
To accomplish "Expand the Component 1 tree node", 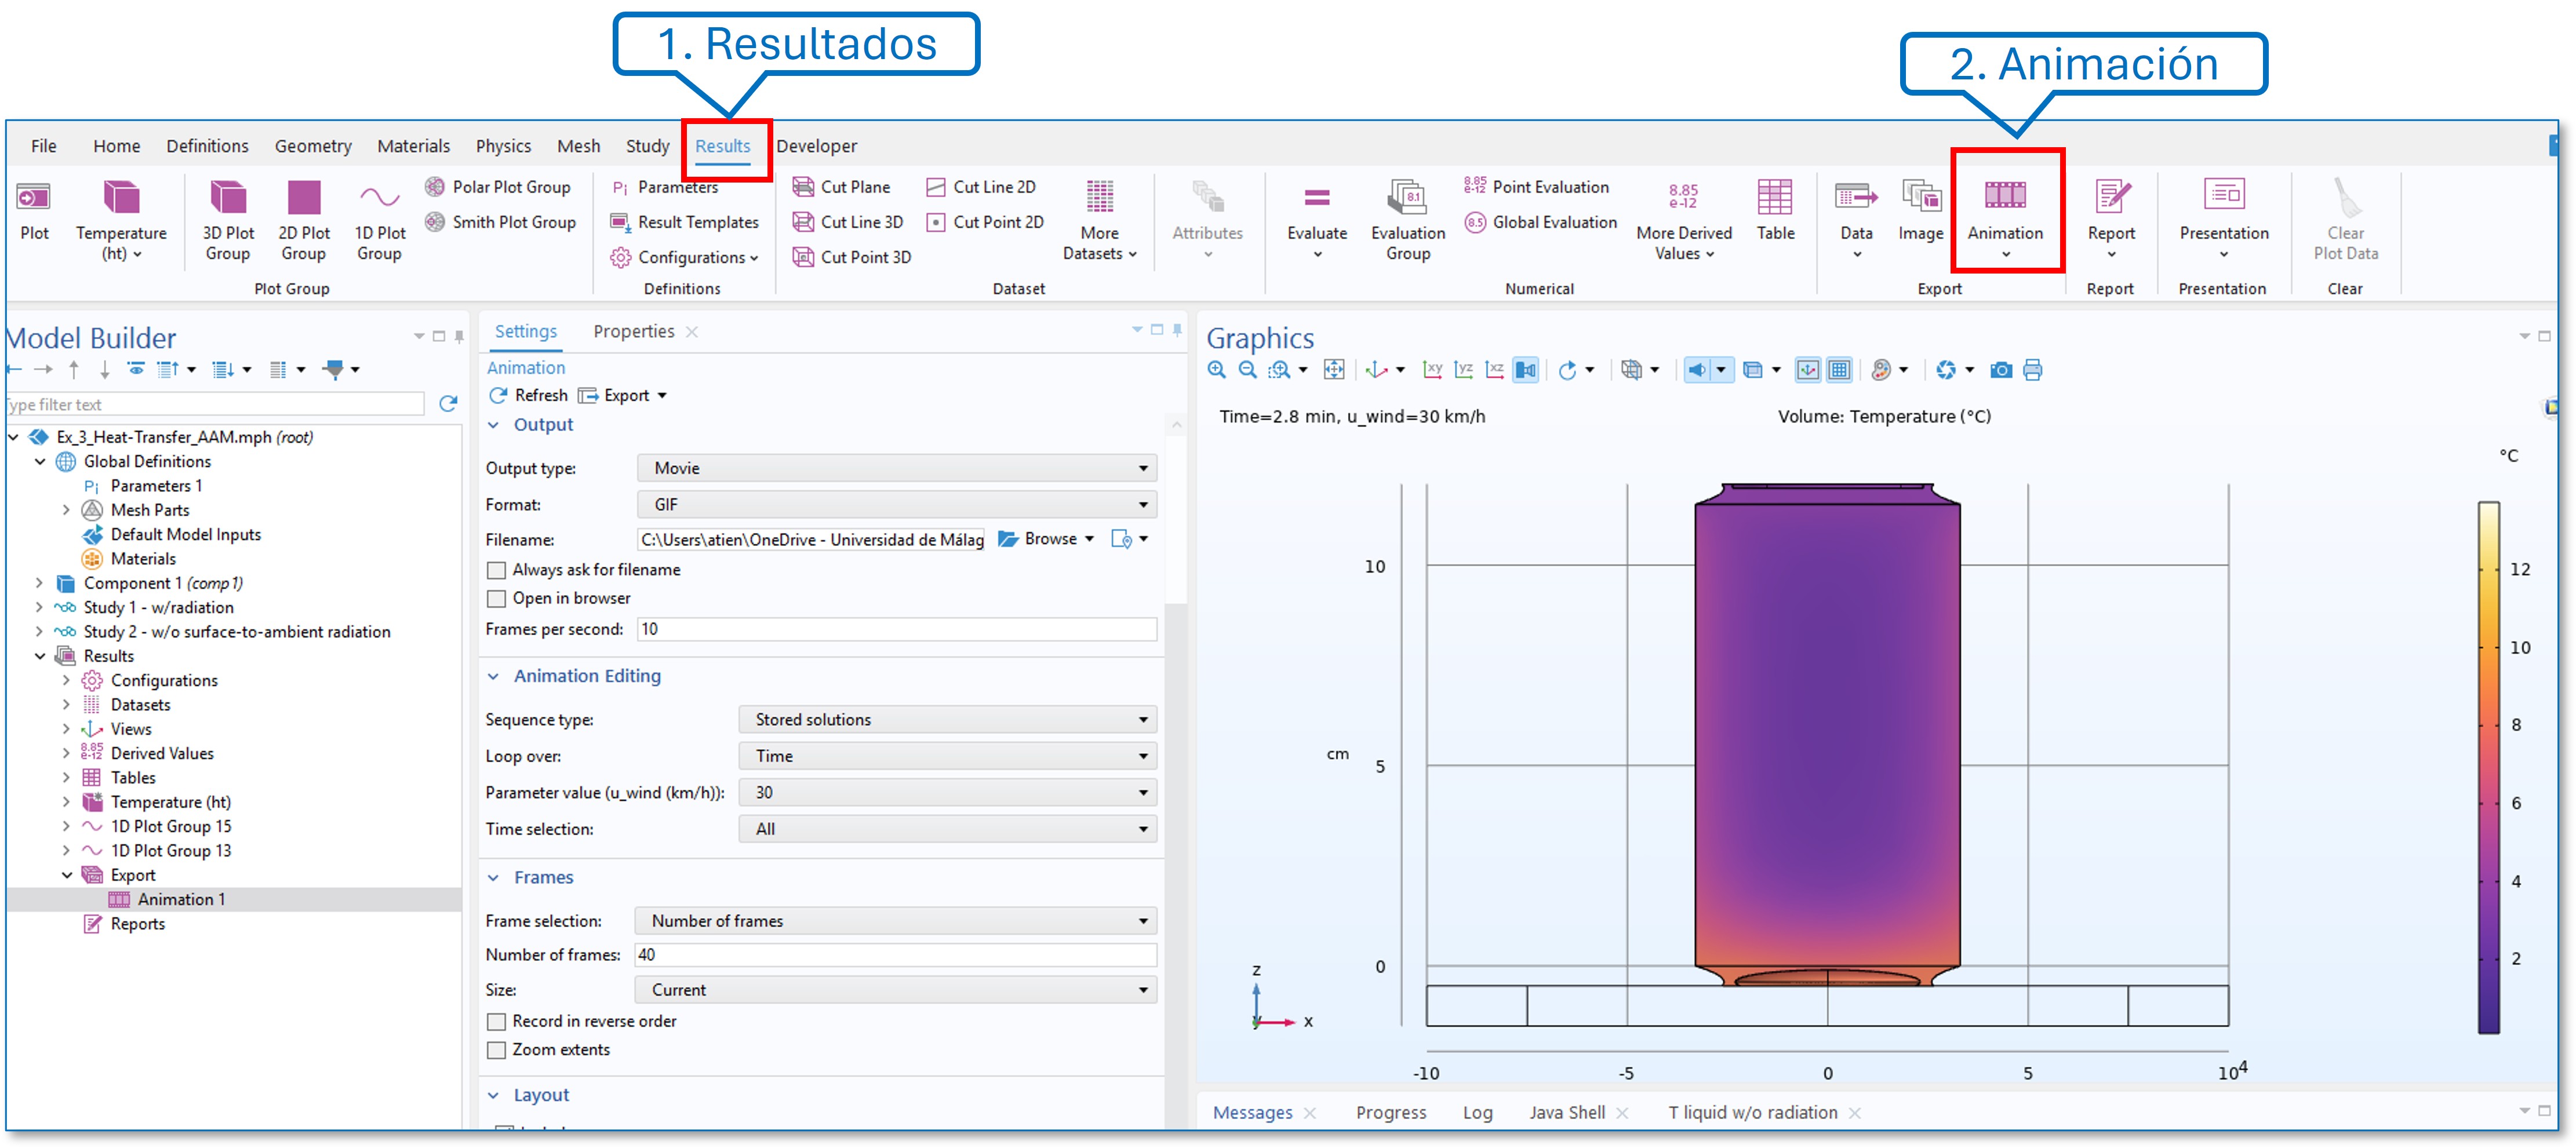I will (x=39, y=583).
